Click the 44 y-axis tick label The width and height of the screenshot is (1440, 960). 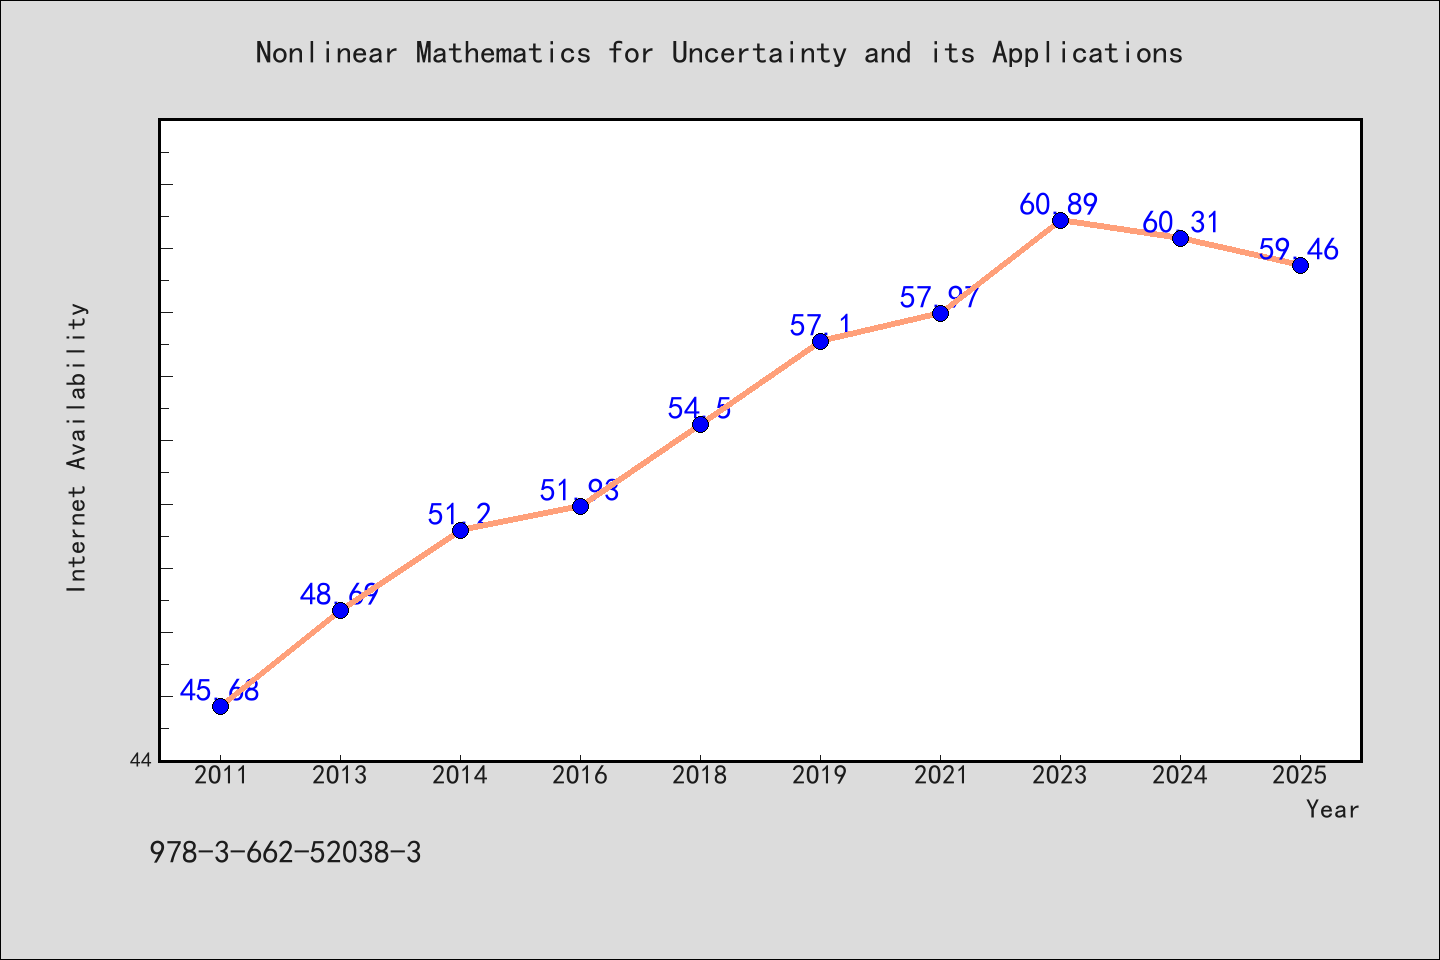141,760
